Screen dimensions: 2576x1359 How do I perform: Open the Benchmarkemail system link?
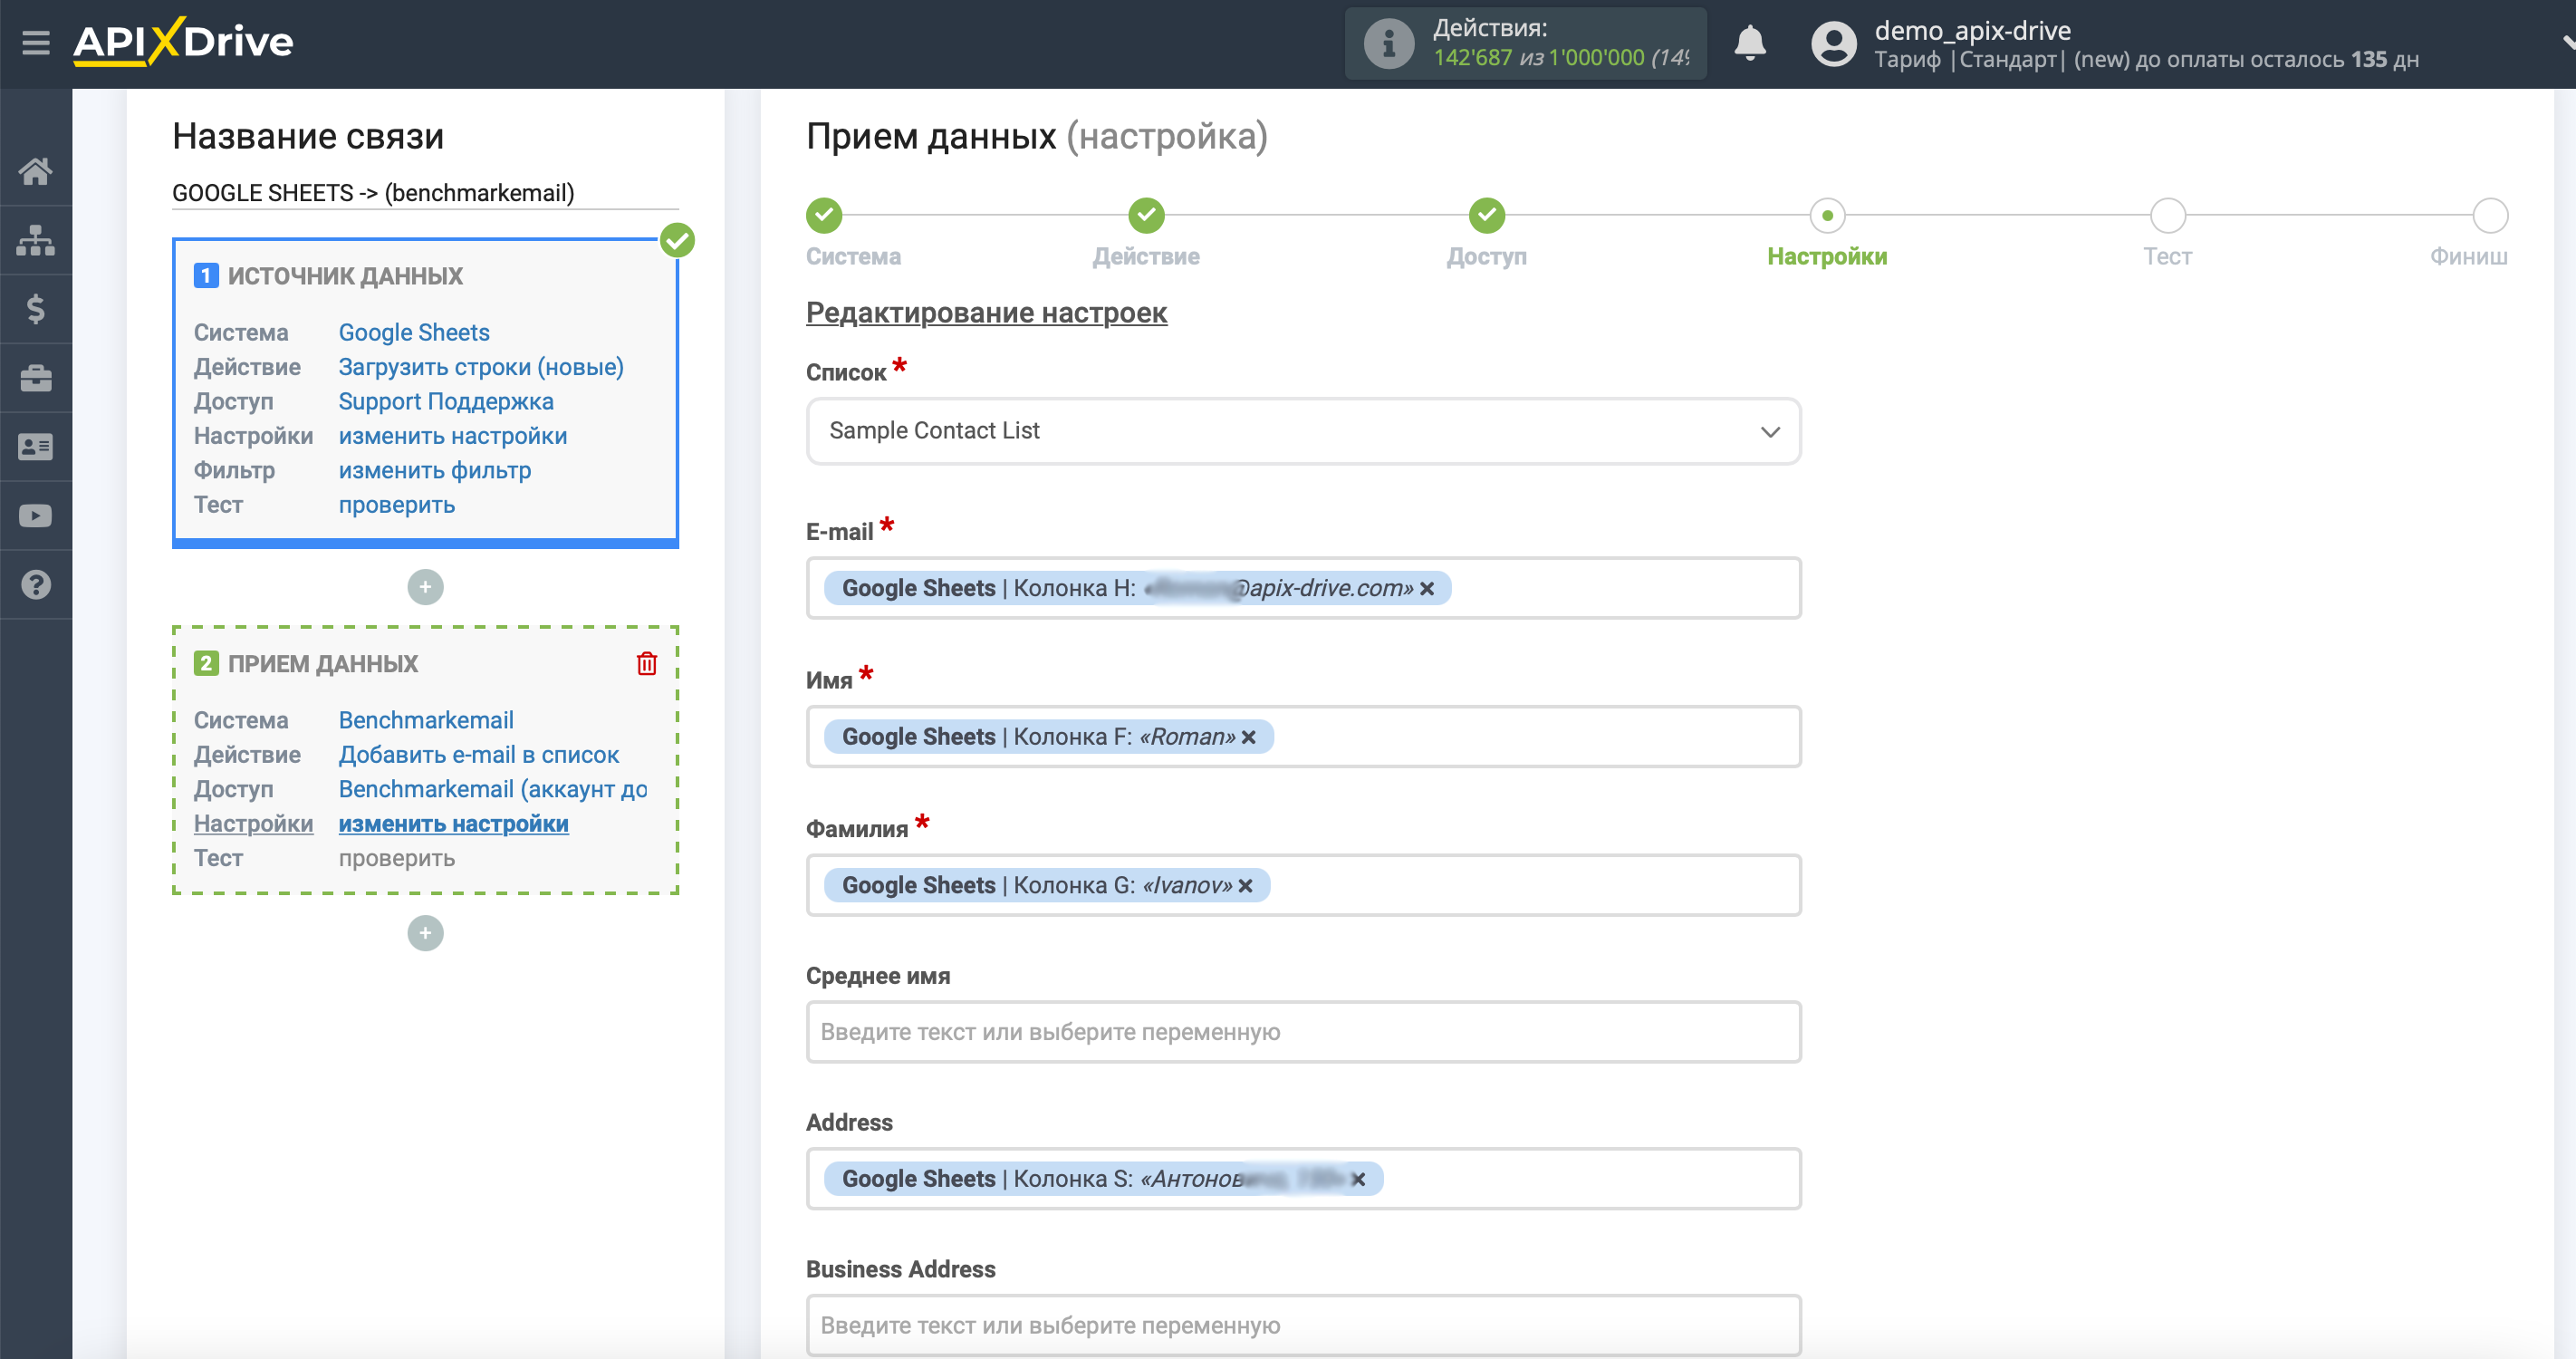tap(426, 720)
